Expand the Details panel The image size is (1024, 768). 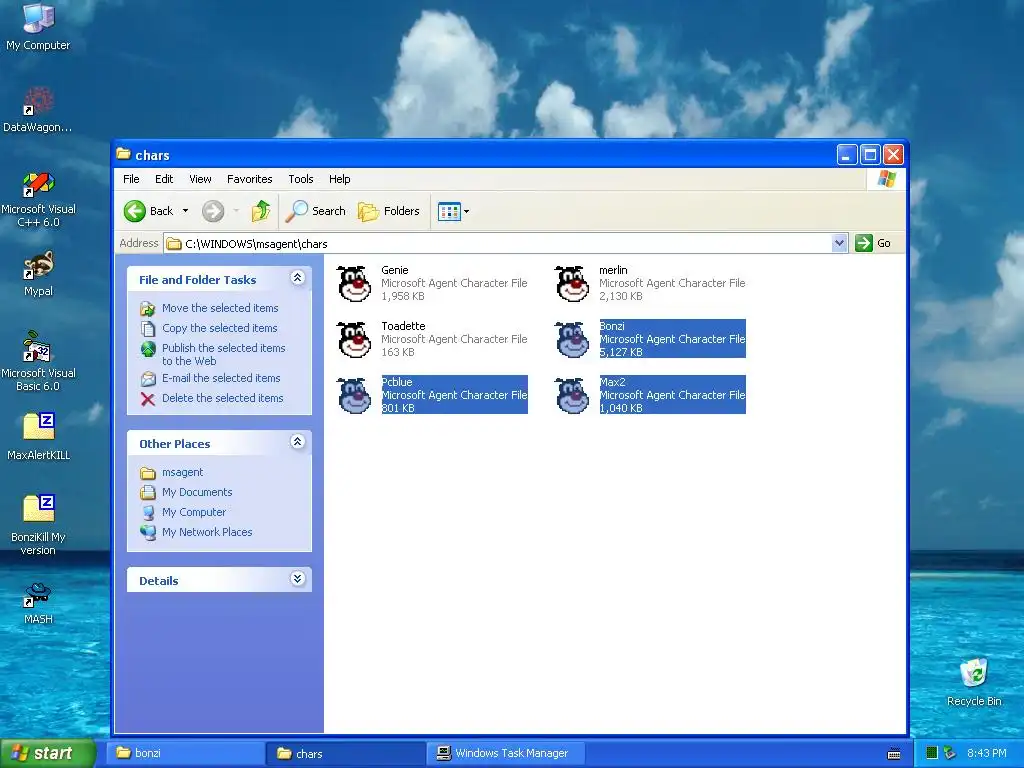click(297, 579)
